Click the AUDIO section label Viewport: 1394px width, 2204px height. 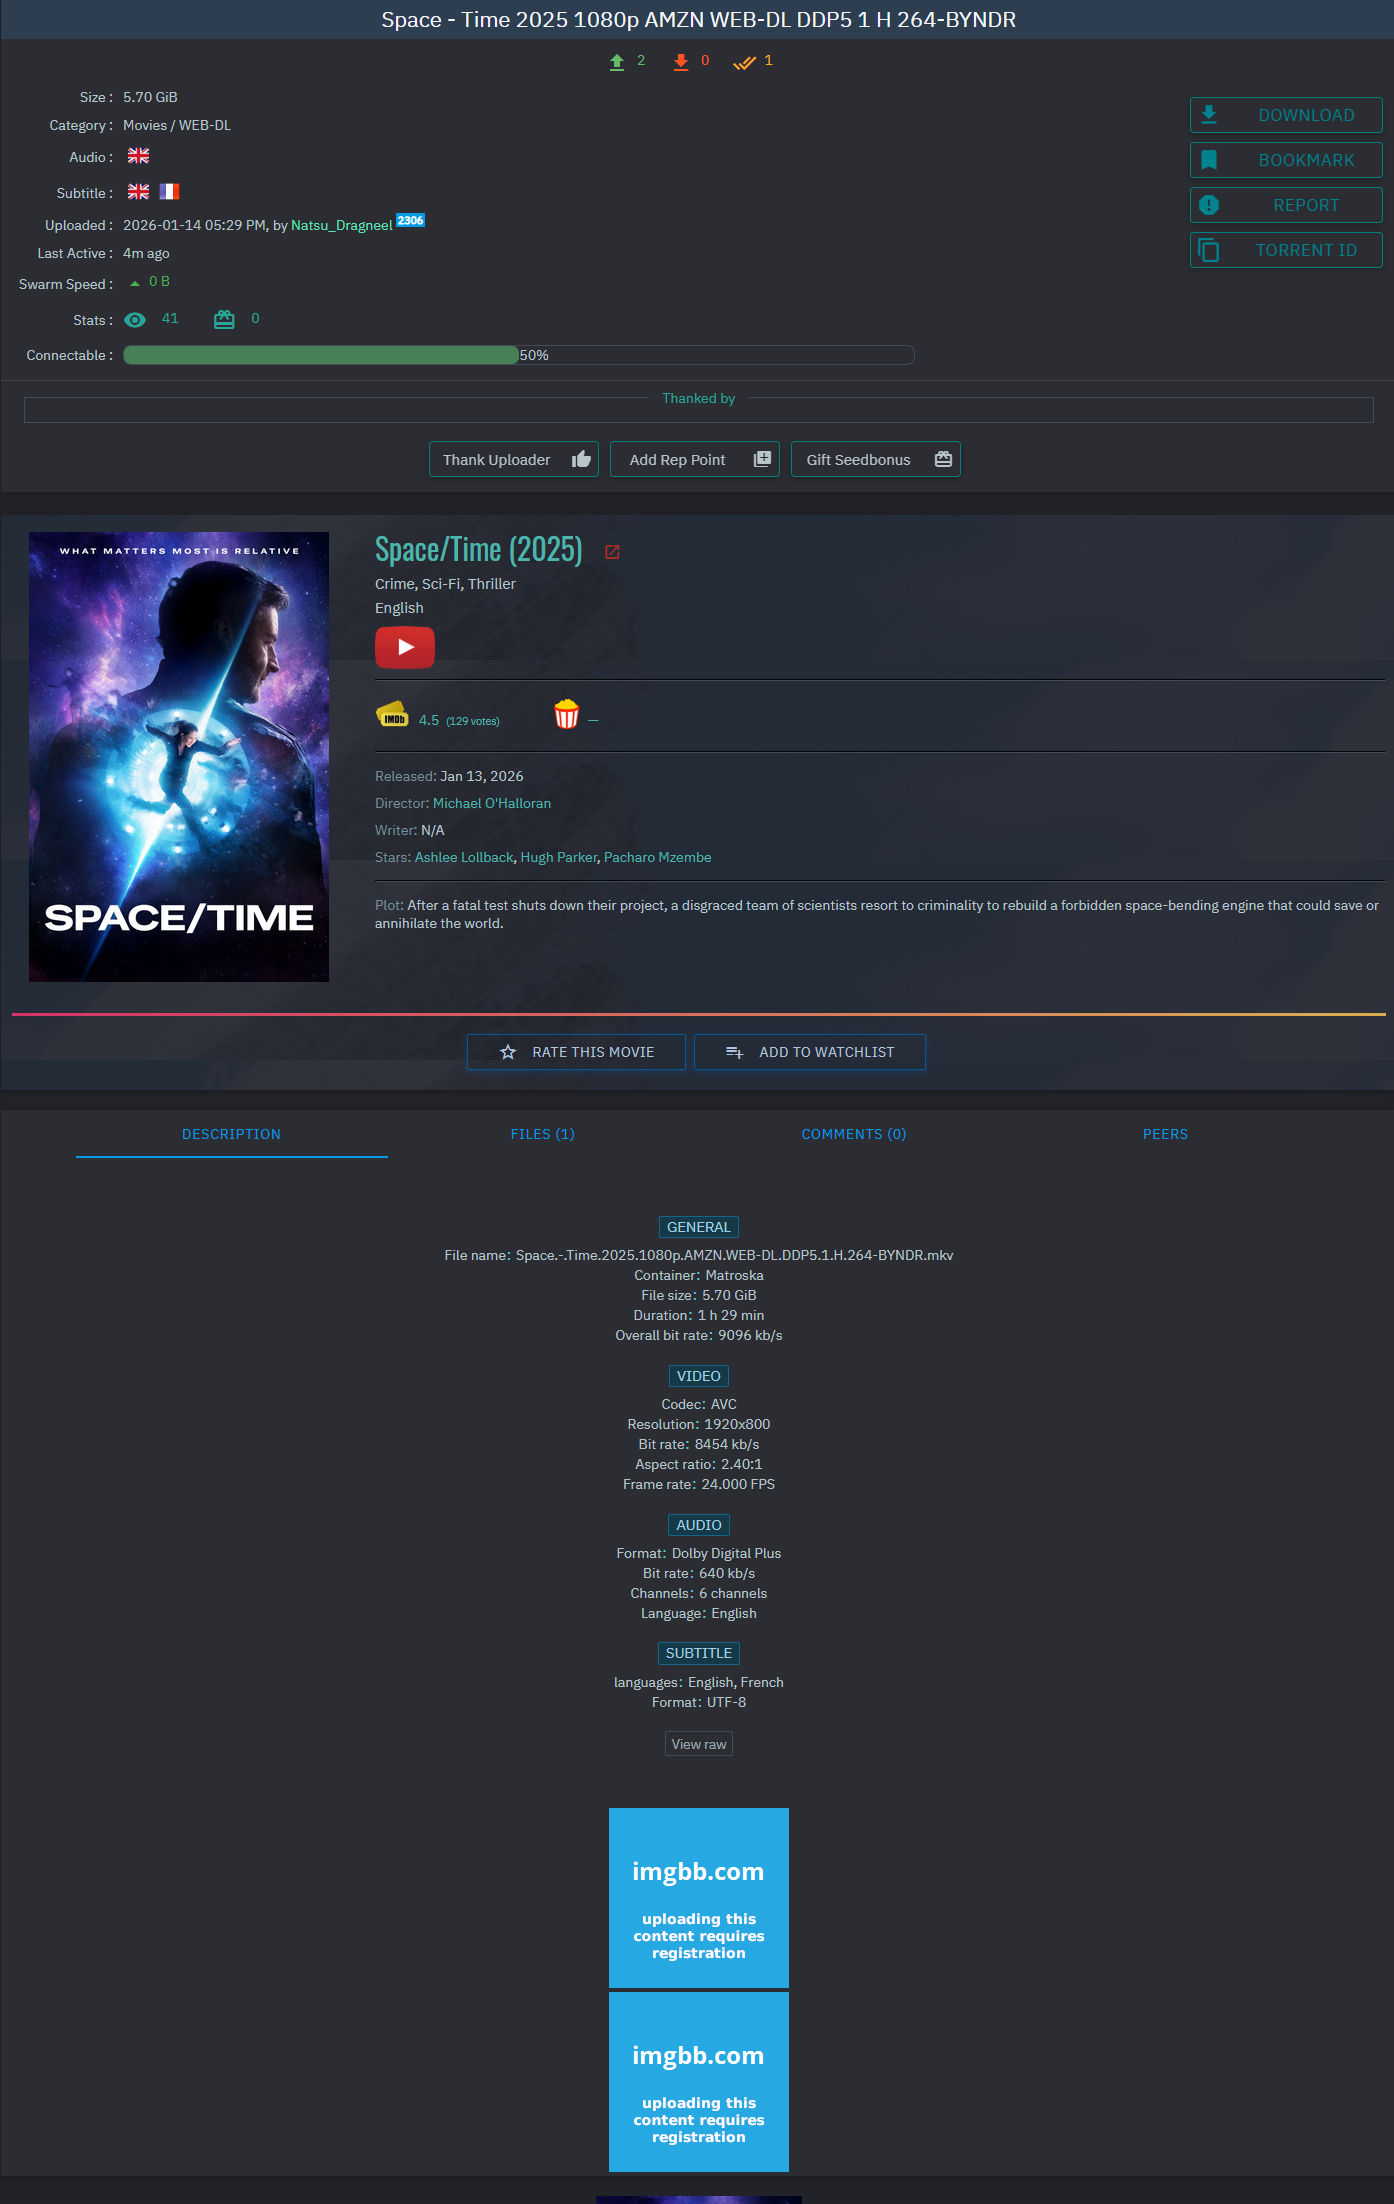pos(699,1525)
